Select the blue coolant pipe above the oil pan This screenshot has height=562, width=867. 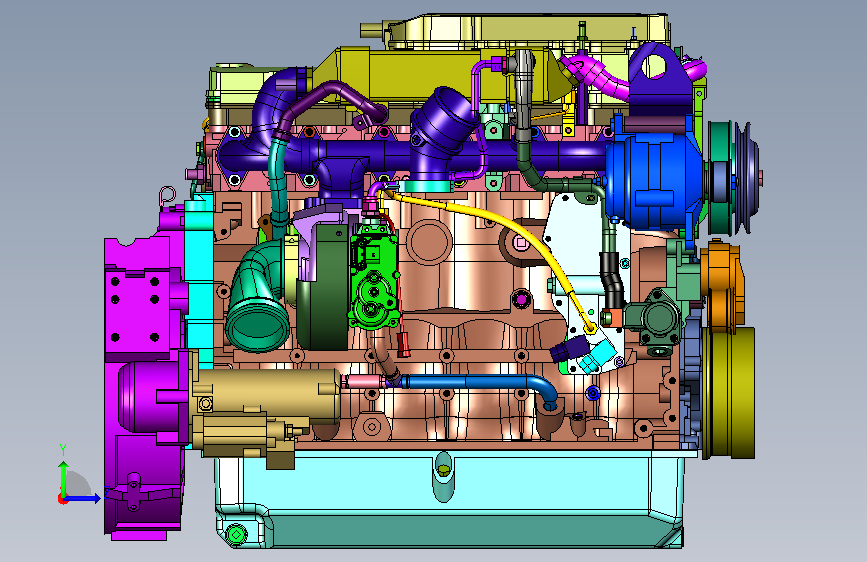pos(481,384)
